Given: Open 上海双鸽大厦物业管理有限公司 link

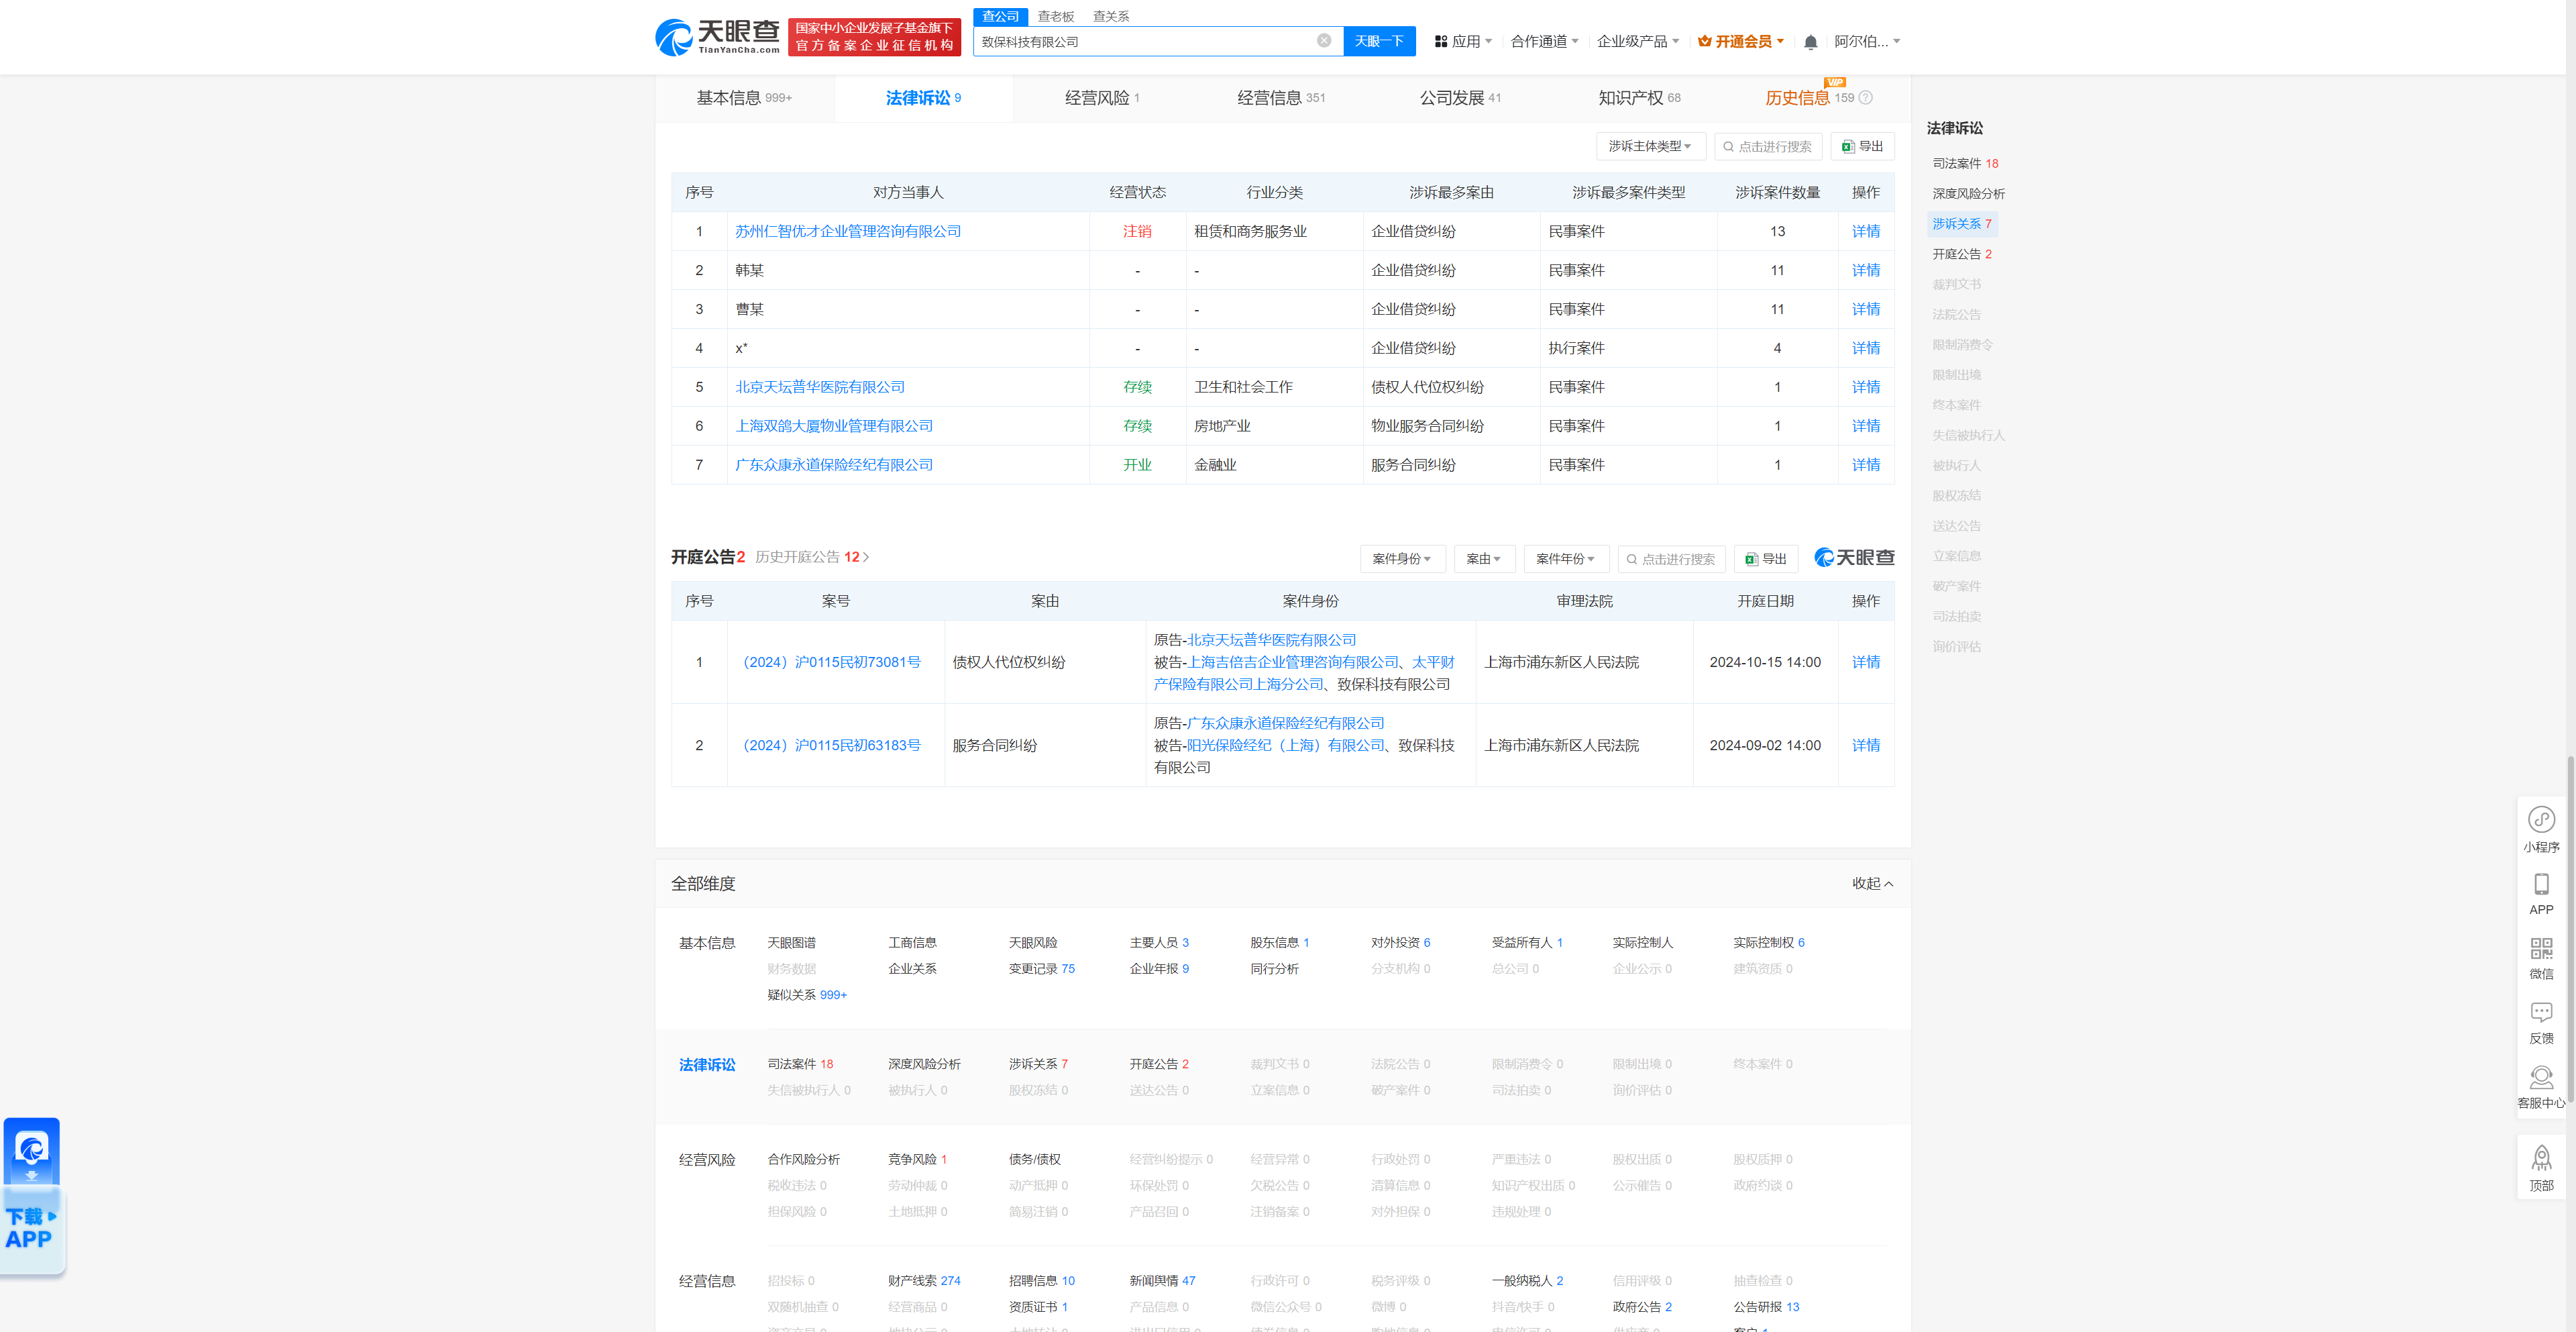Looking at the screenshot, I should tap(834, 427).
